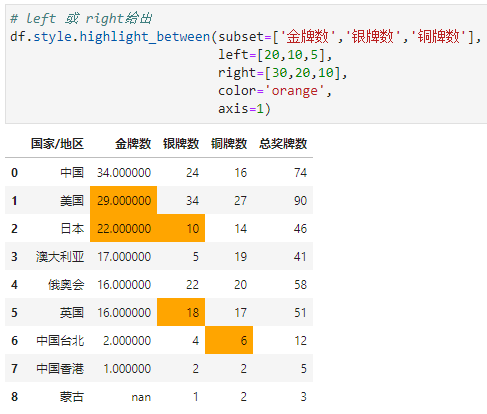Click the nan value in the 蒙古 row

(141, 397)
